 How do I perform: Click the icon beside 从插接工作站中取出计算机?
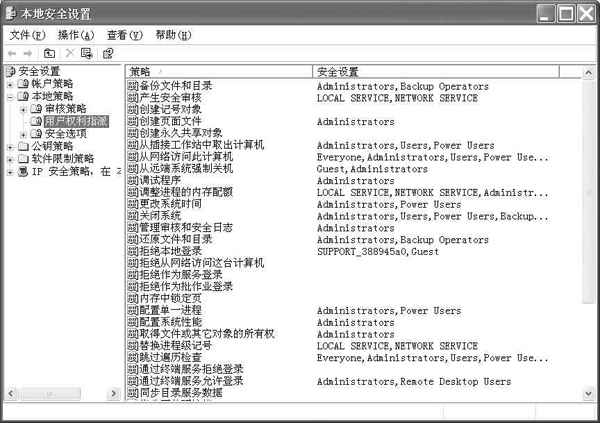pos(133,145)
